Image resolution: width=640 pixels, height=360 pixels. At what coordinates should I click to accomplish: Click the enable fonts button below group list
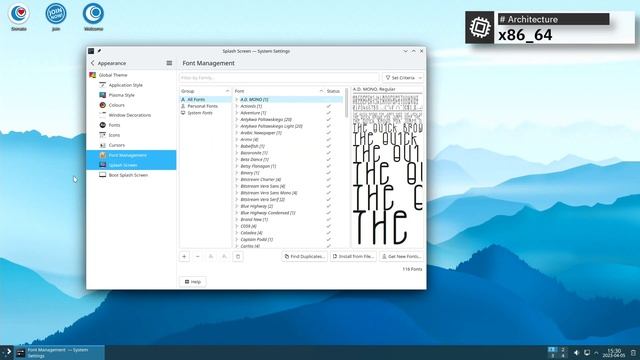(211, 256)
